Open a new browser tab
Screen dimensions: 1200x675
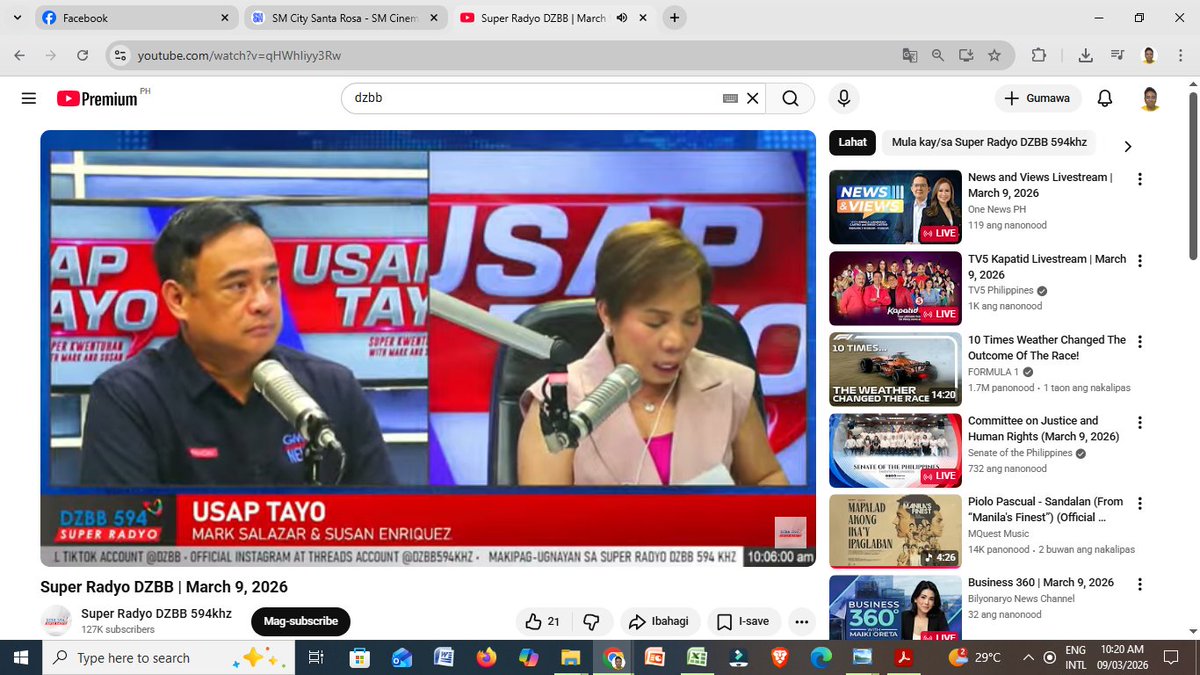(x=675, y=18)
